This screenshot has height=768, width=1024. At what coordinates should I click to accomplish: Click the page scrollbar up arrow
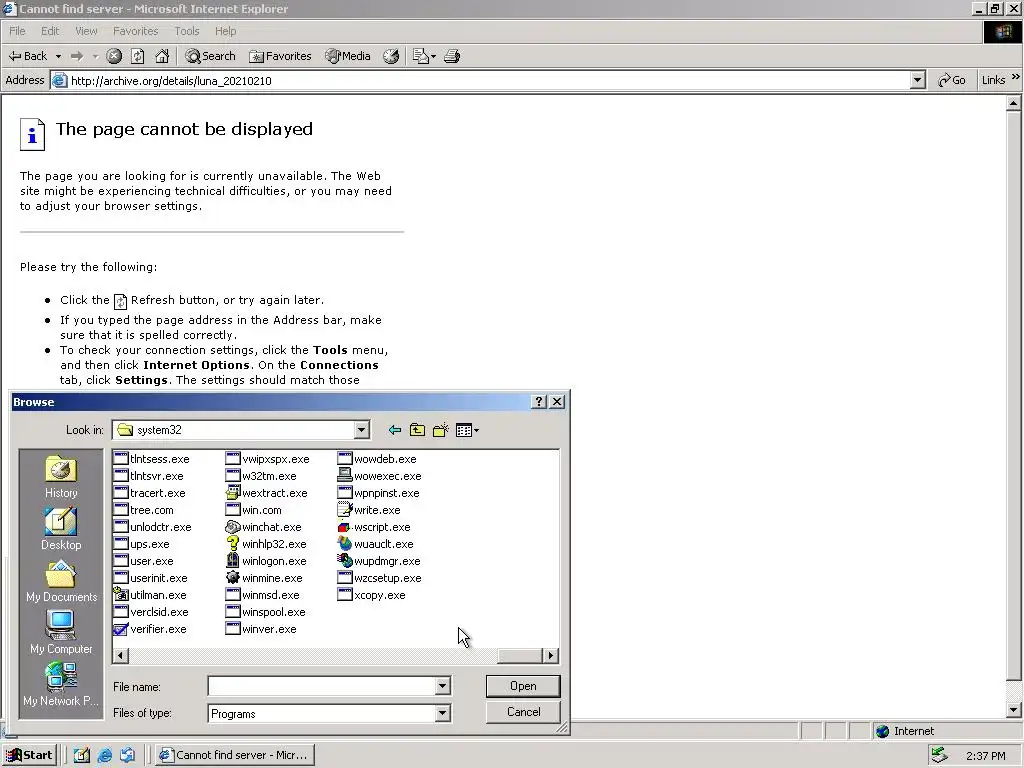(x=1014, y=103)
